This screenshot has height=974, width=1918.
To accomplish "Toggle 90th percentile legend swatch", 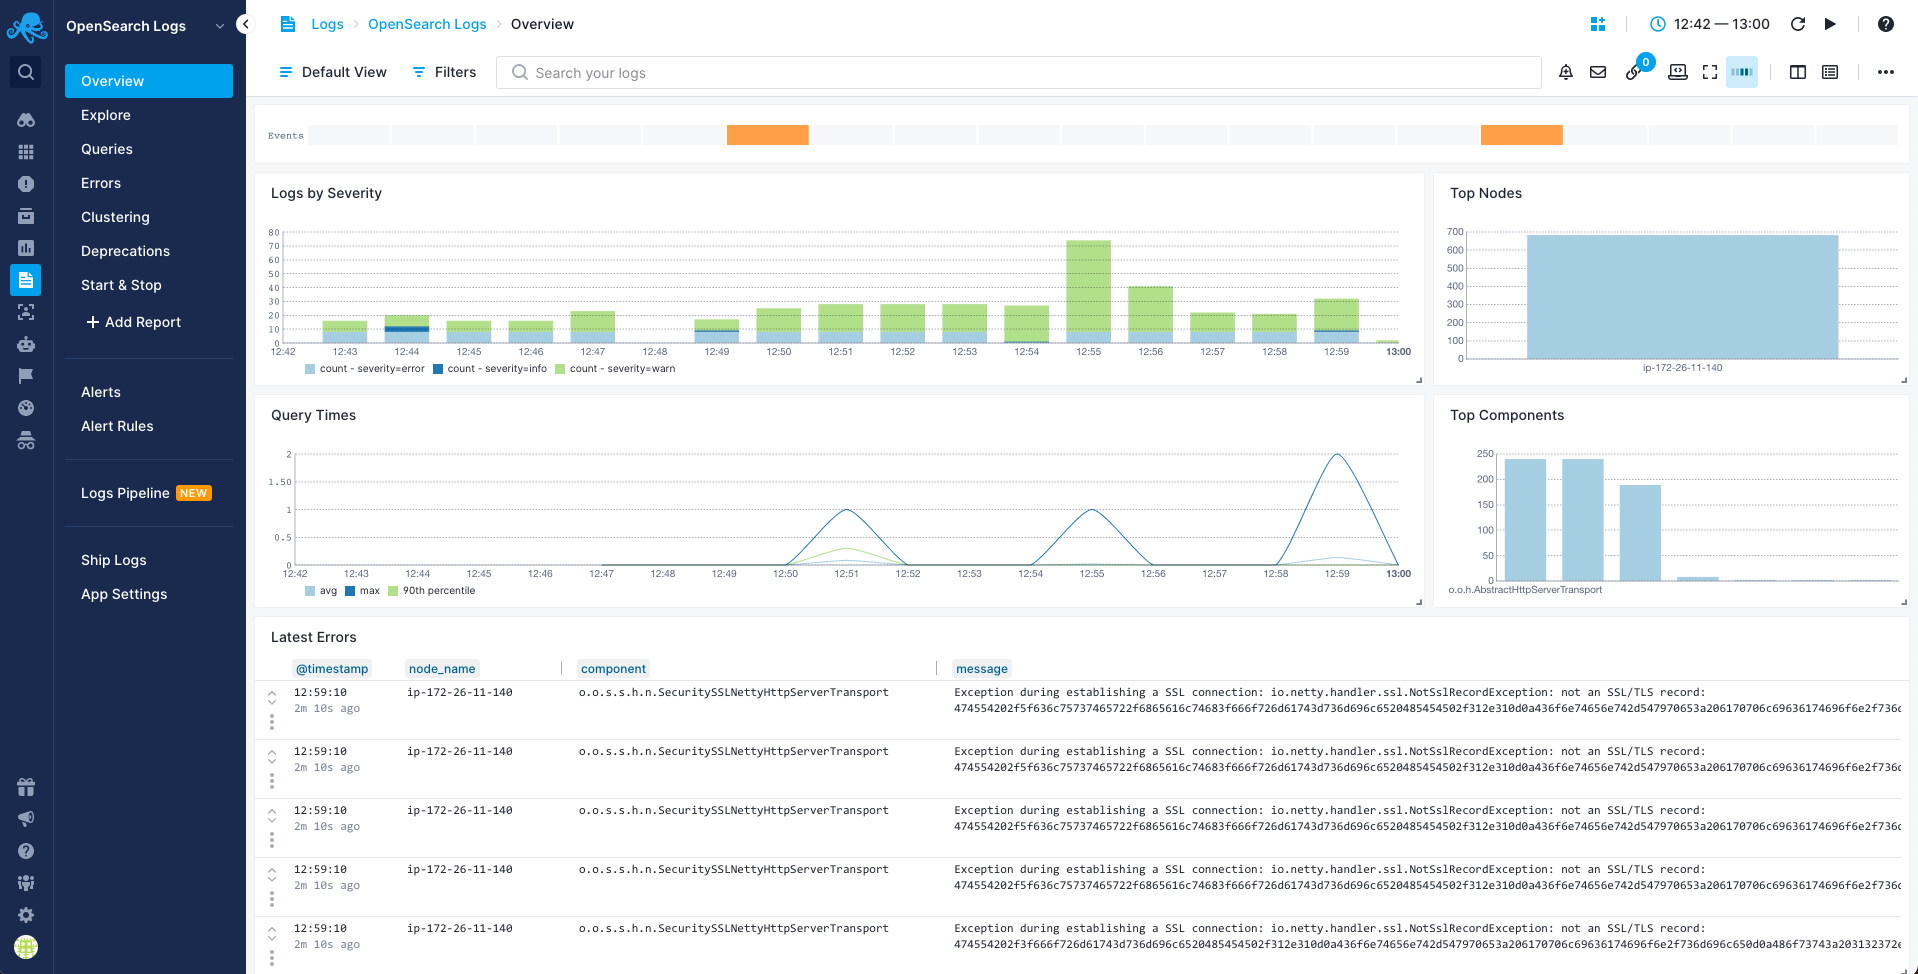I will pyautogui.click(x=393, y=591).
